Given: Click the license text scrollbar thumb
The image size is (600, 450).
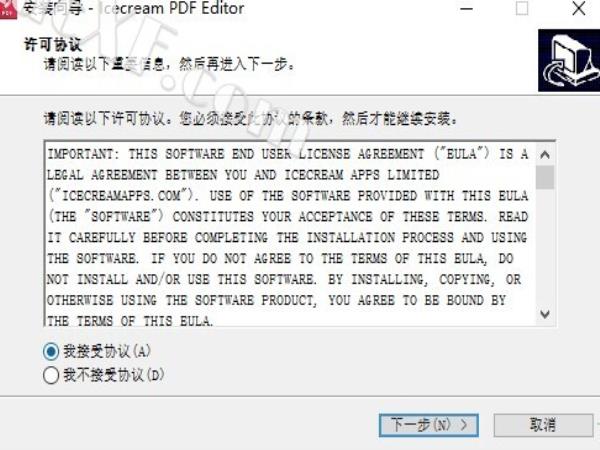Looking at the screenshot, I should click(x=545, y=177).
